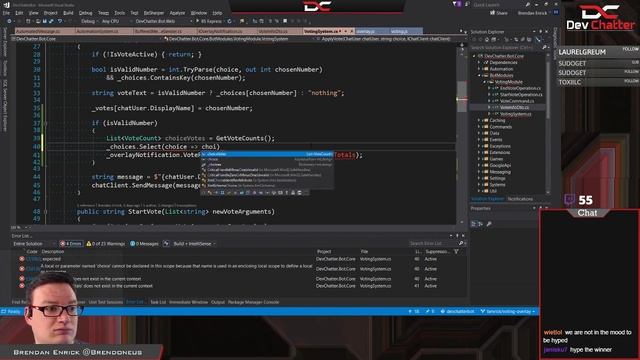This screenshot has height=360, width=640.
Task: Select the Games folder
Action: pos(496,159)
